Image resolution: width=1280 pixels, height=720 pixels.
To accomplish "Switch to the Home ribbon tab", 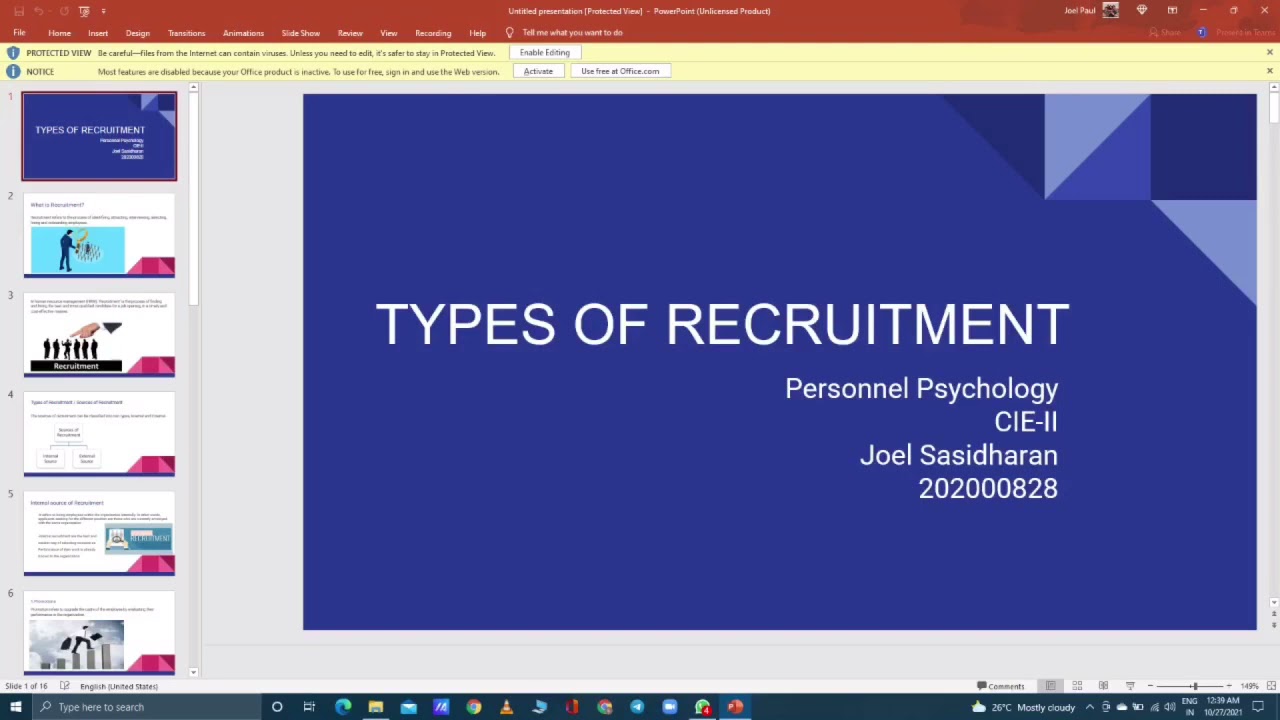I will click(x=59, y=33).
